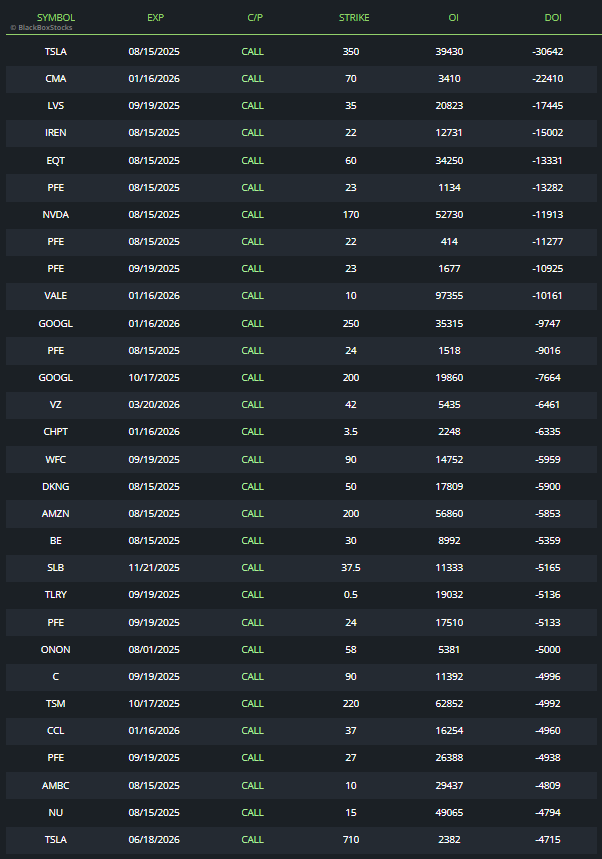Click the expiration 10/17/2025 in GOOGL row
This screenshot has width=602, height=859.
154,377
